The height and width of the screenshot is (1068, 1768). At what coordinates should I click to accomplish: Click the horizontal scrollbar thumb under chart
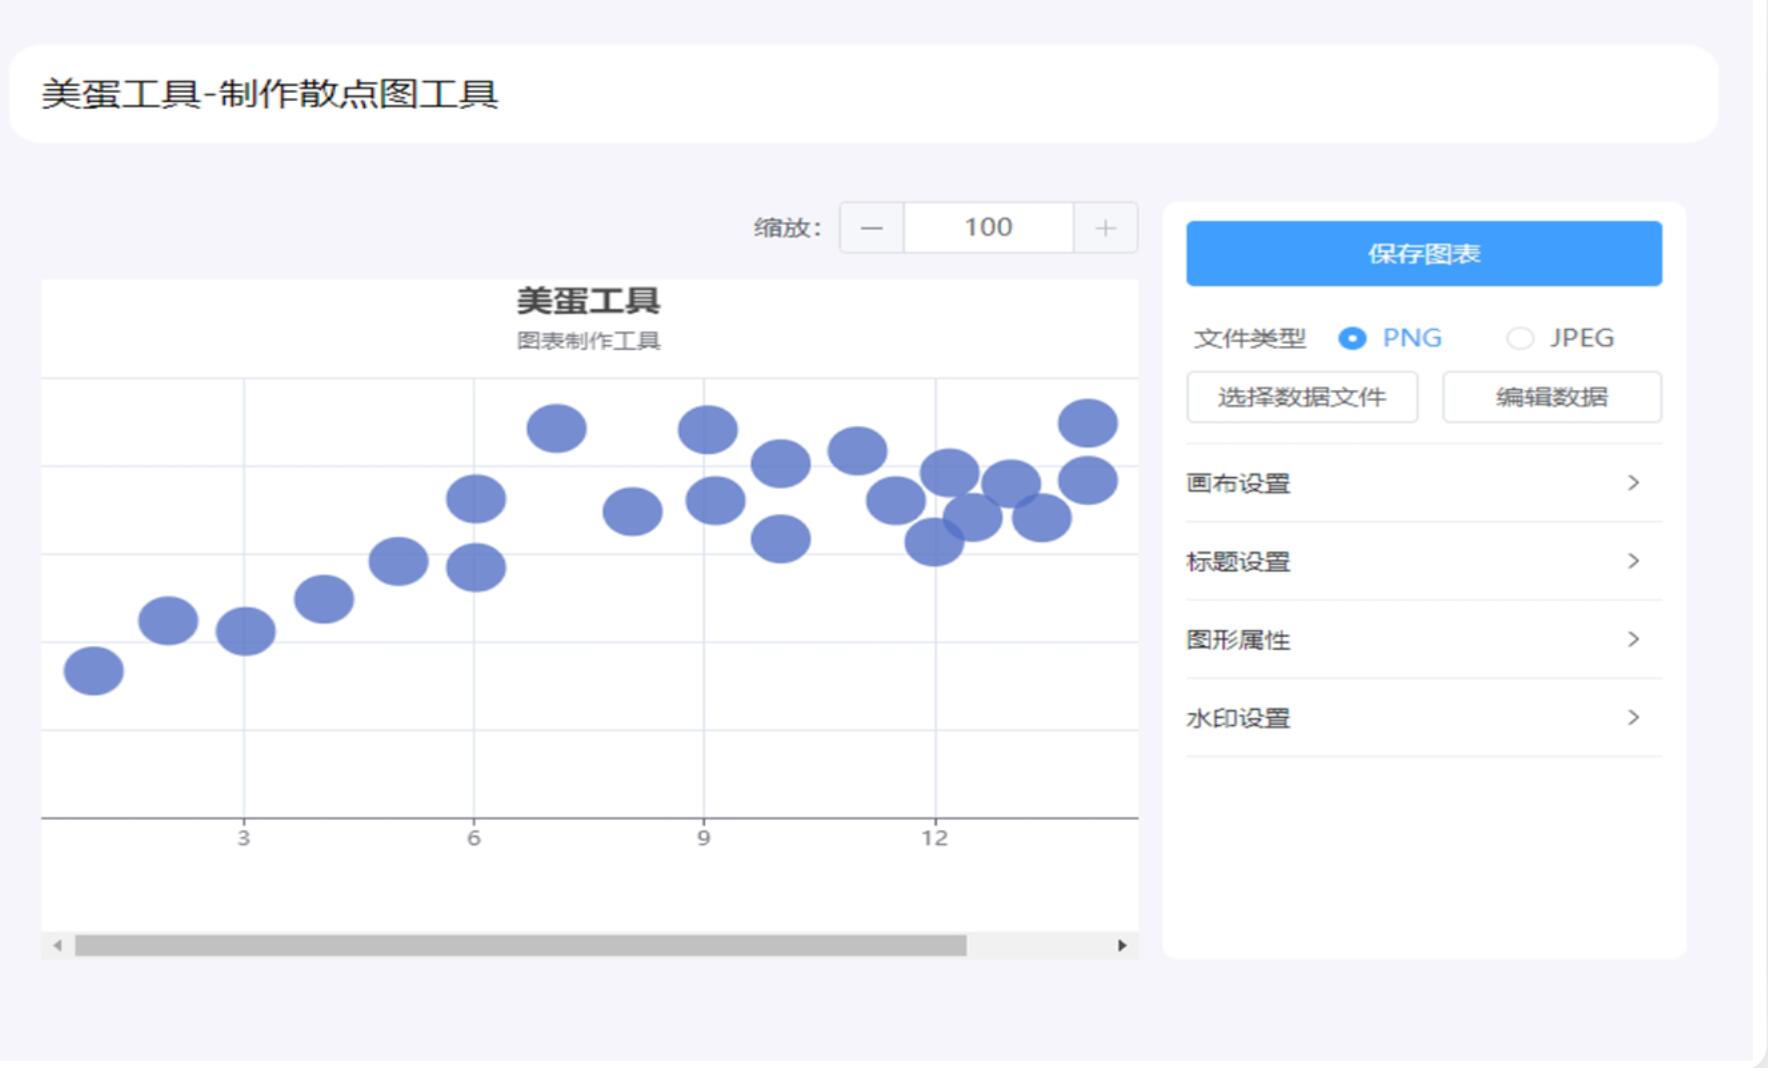521,945
